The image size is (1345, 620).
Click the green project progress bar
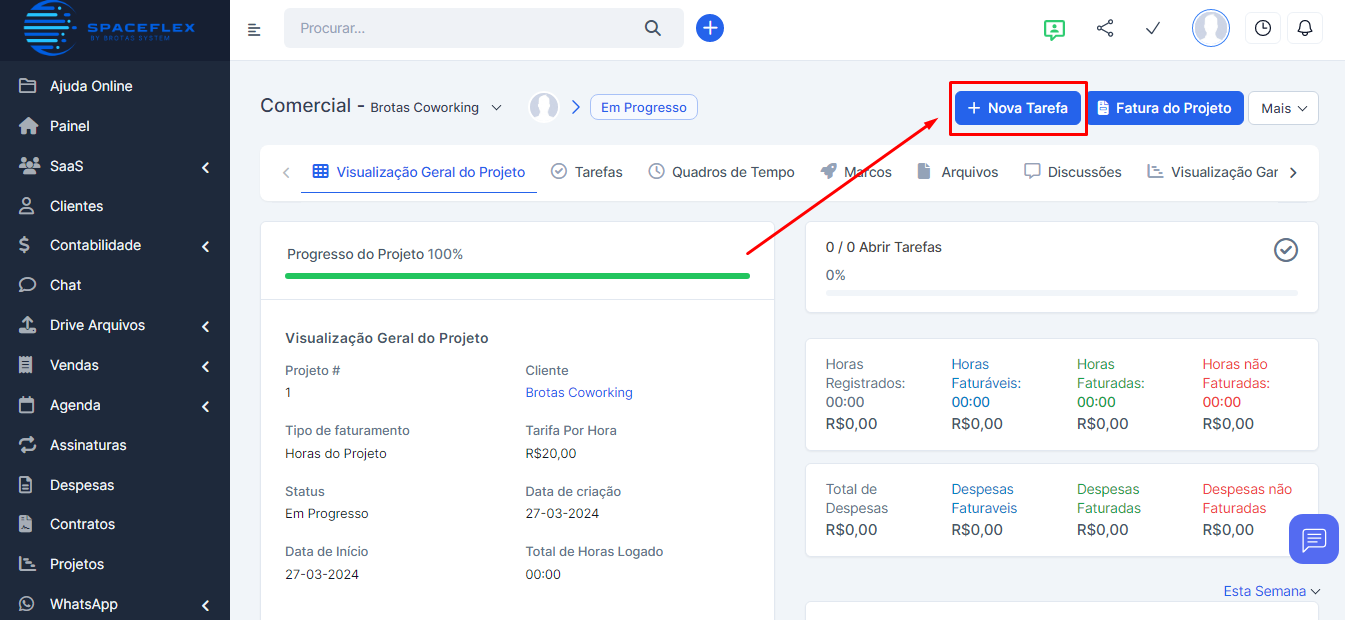[x=517, y=276]
